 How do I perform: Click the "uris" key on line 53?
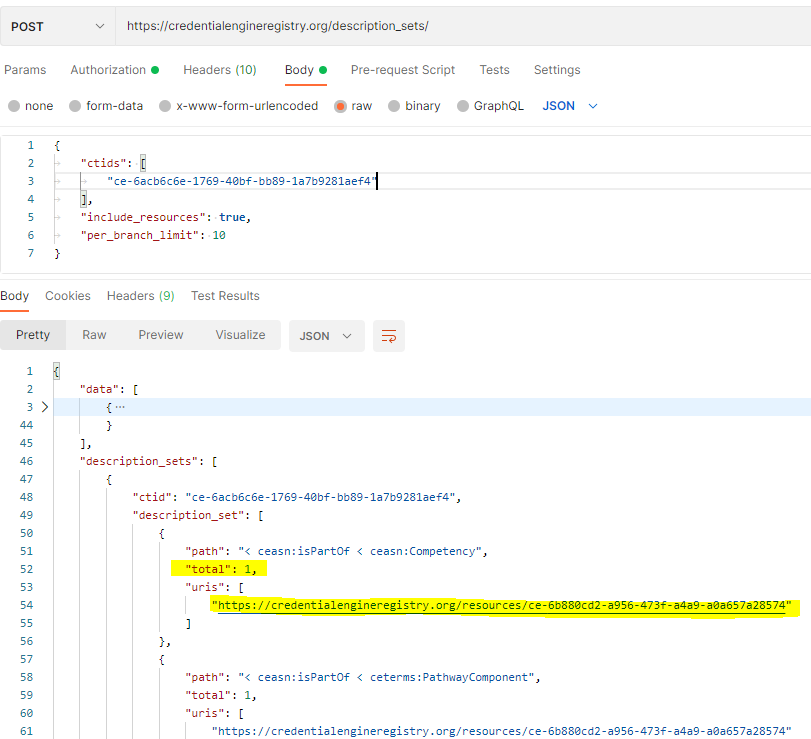click(x=205, y=587)
